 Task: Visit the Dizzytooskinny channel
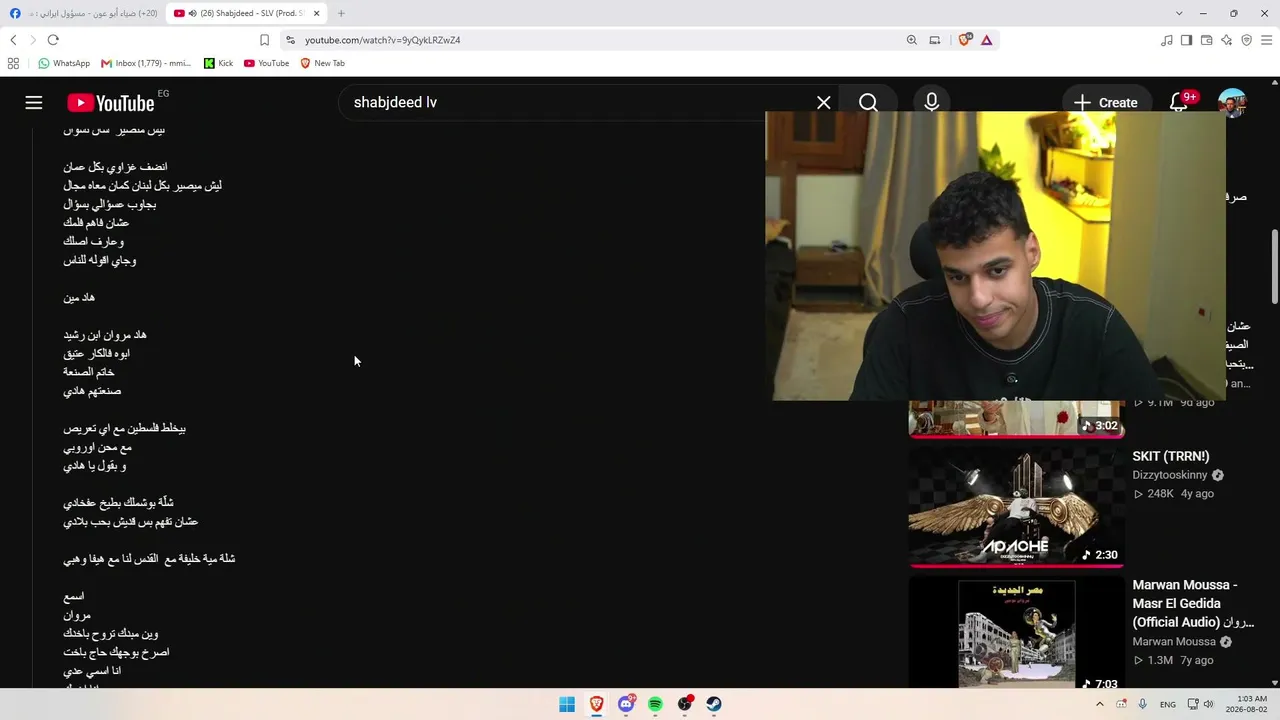click(1170, 475)
